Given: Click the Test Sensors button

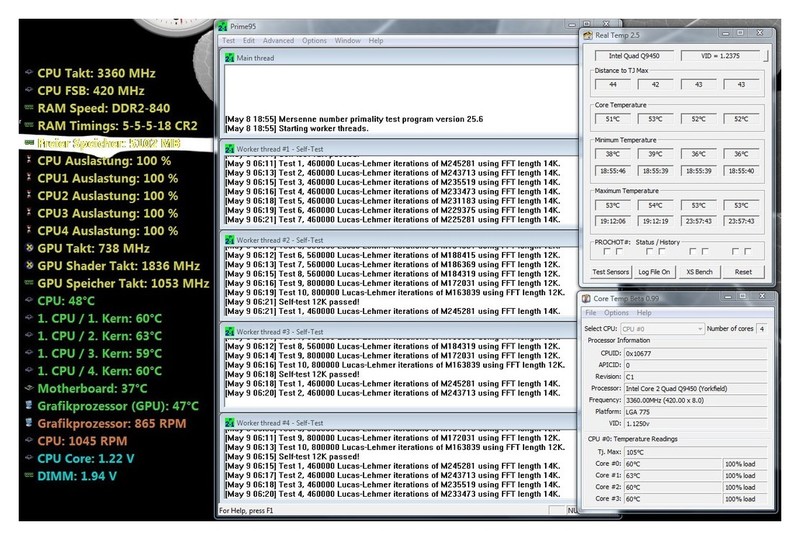Looking at the screenshot, I should (610, 272).
